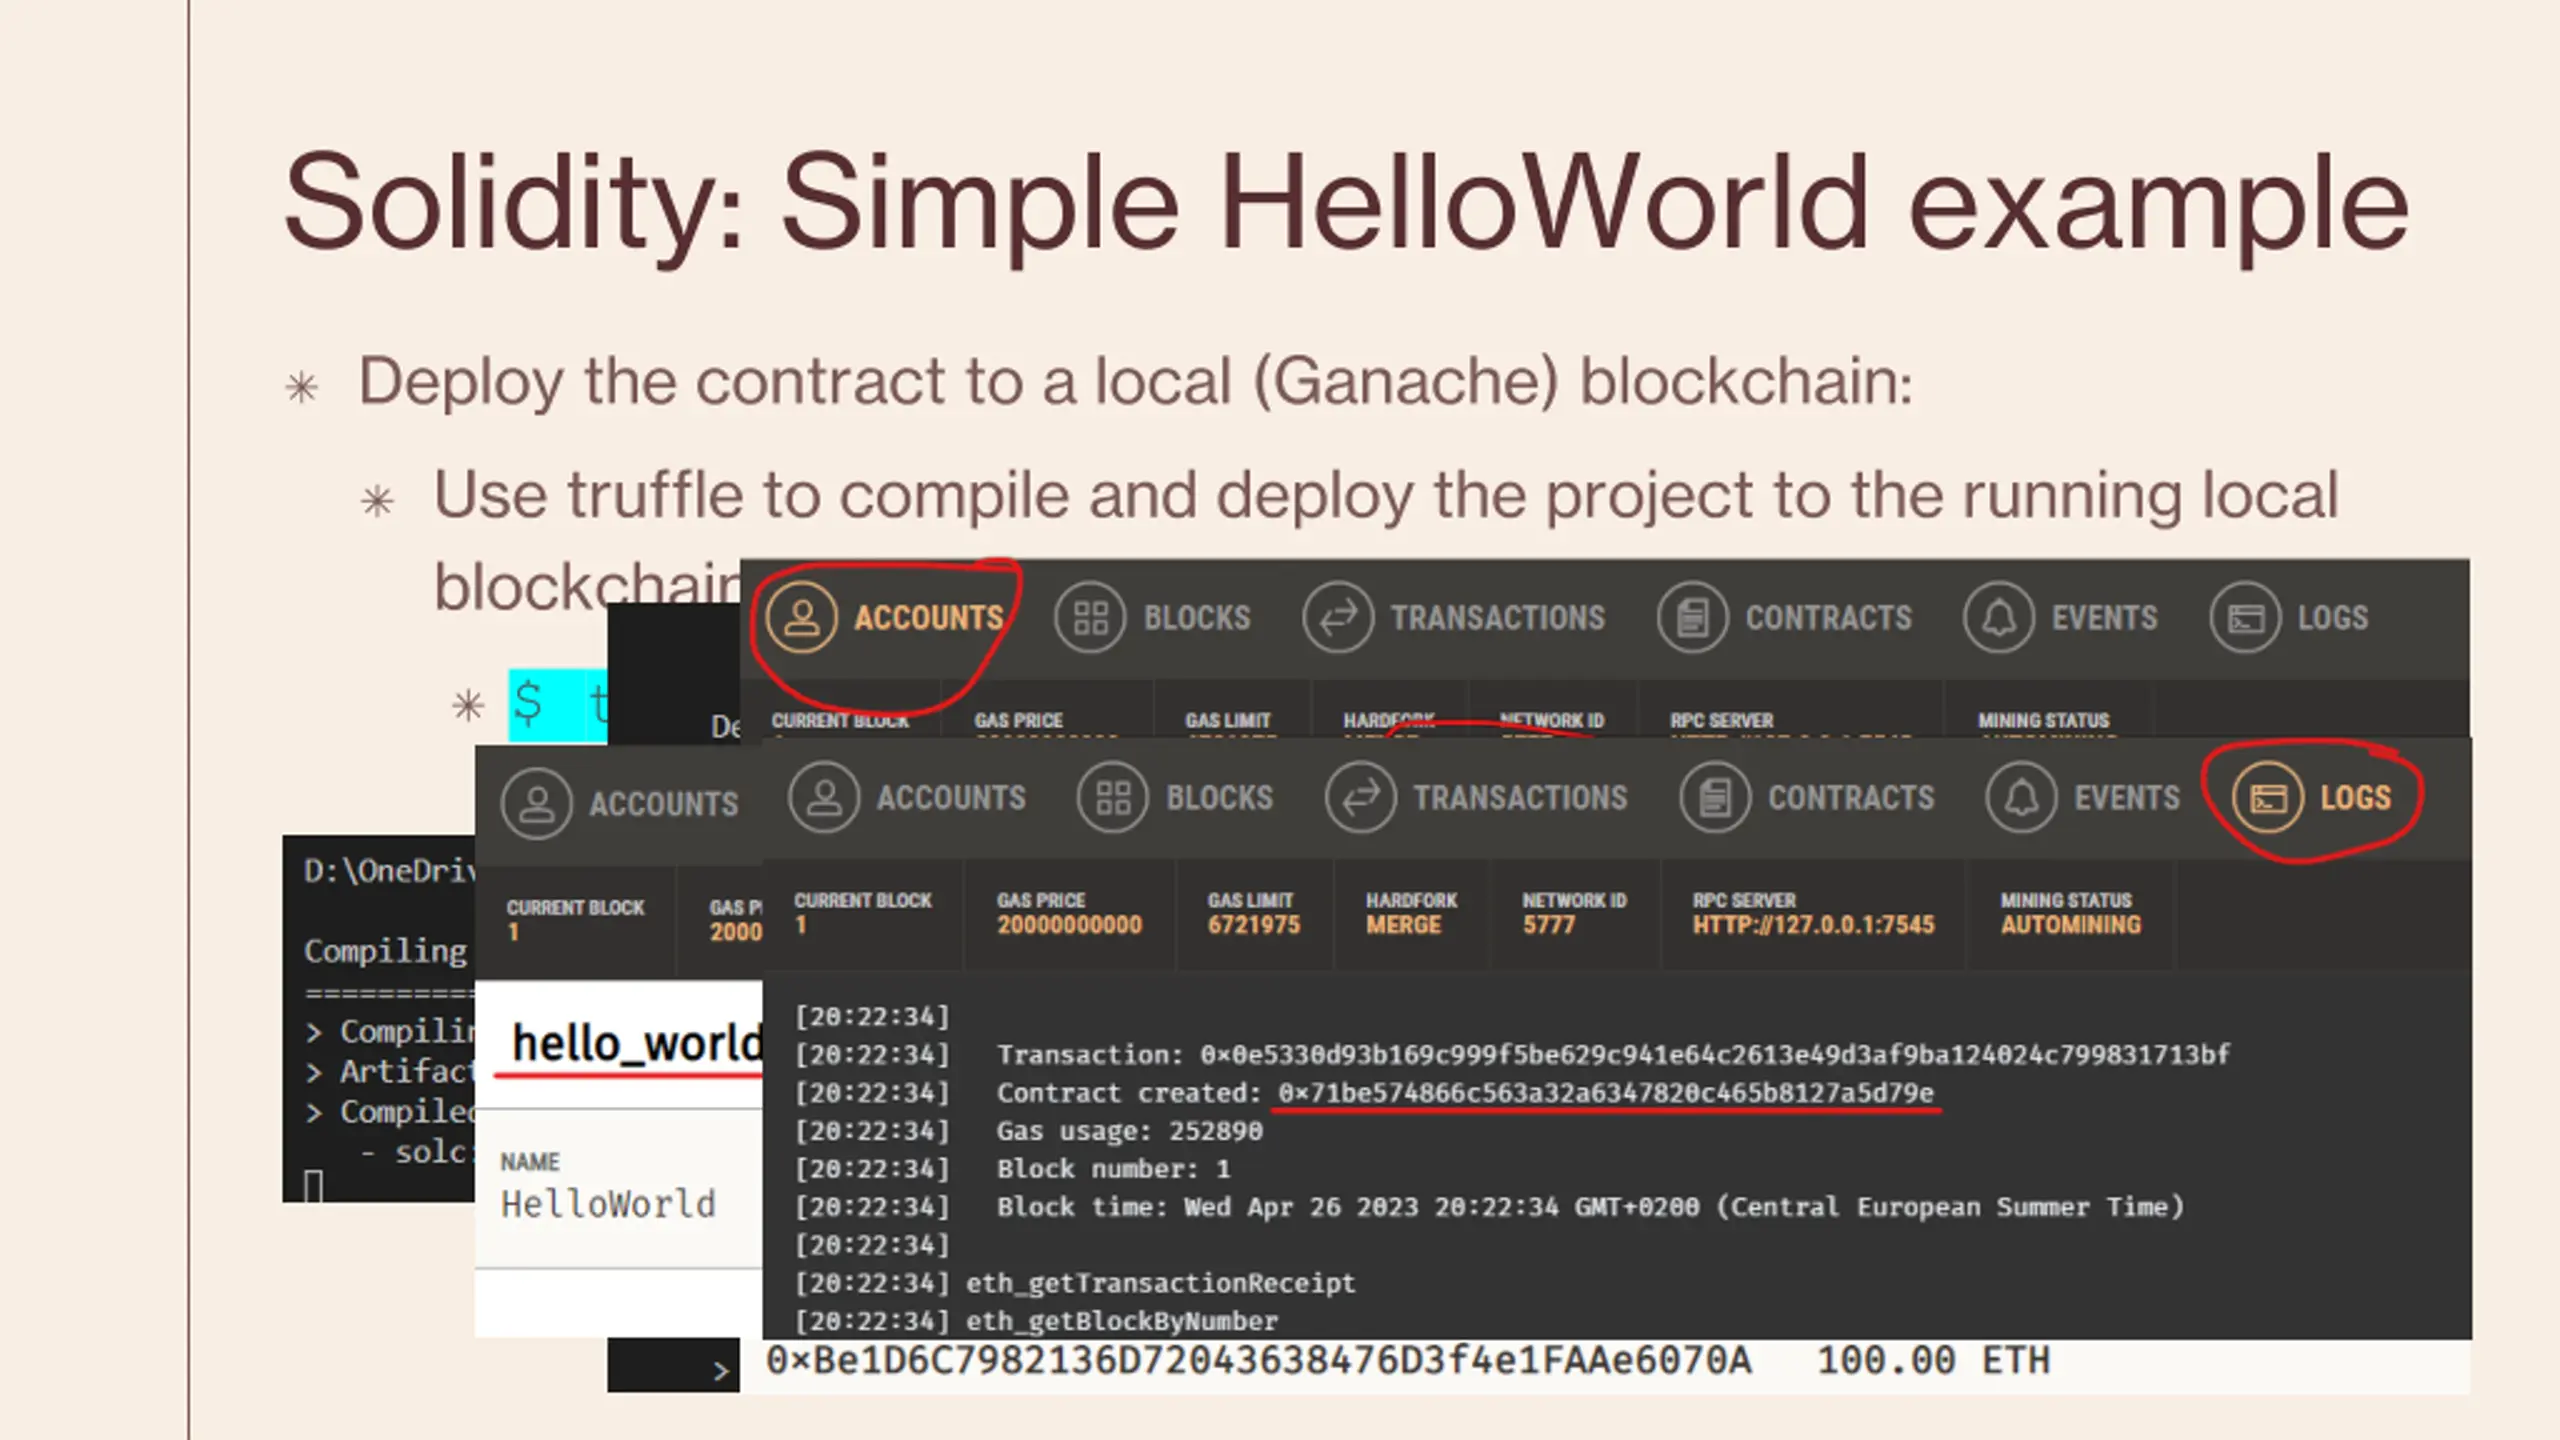The image size is (2560, 1440).
Task: Click GAS PRICE label in top Ganache window
Action: tap(1018, 720)
